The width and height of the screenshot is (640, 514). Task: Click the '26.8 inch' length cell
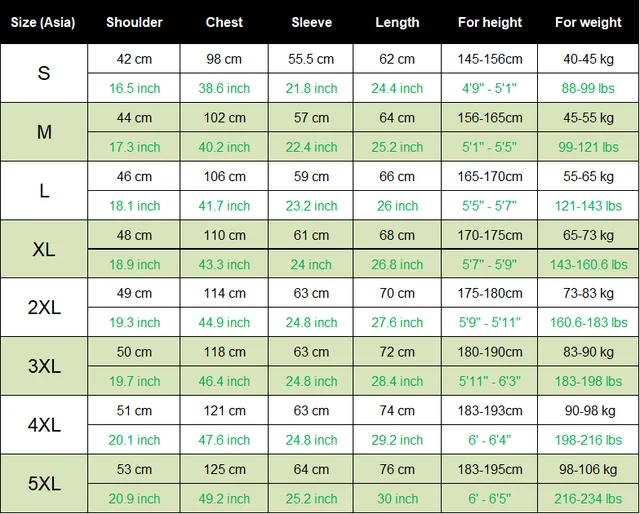tap(397, 265)
